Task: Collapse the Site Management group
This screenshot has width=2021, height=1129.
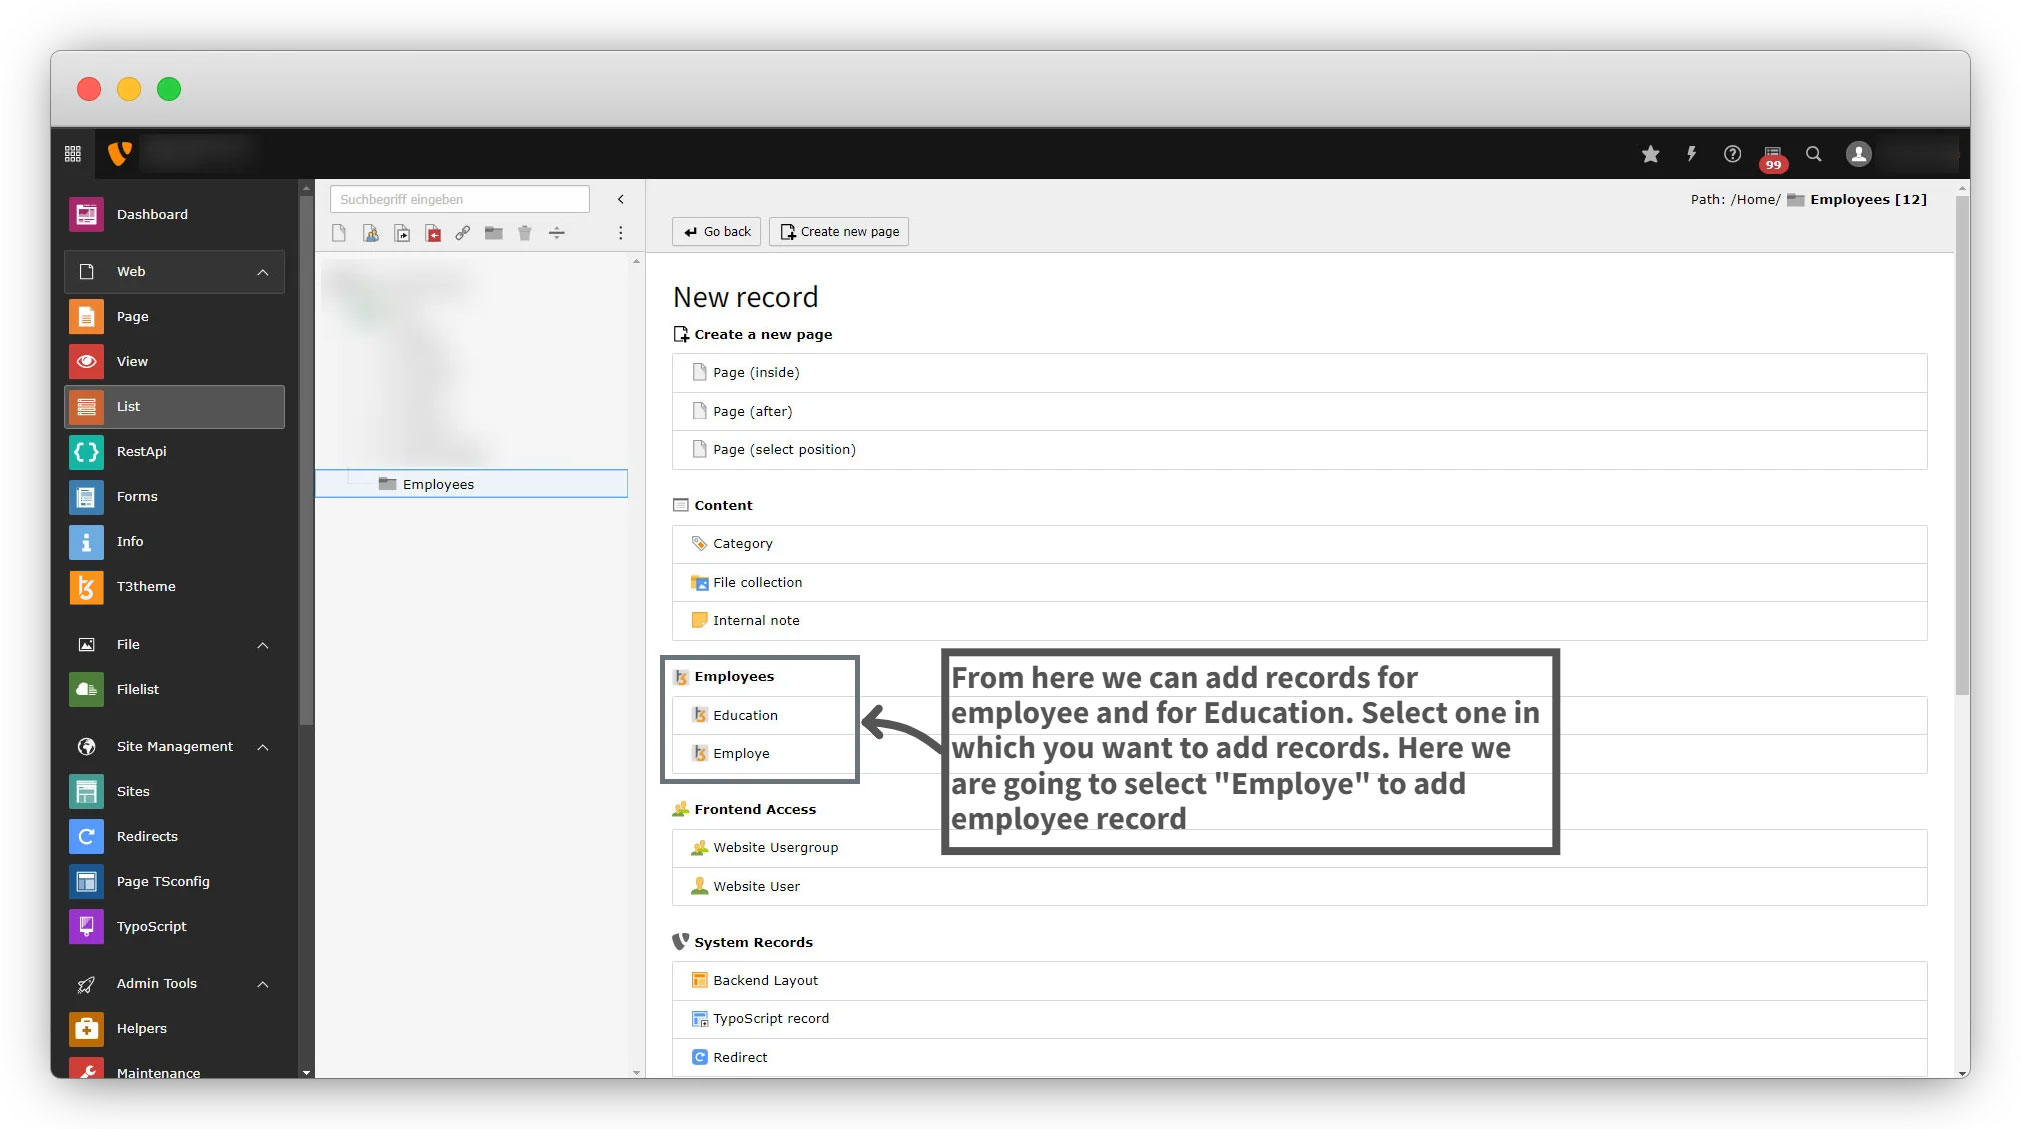Action: pyautogui.click(x=263, y=747)
